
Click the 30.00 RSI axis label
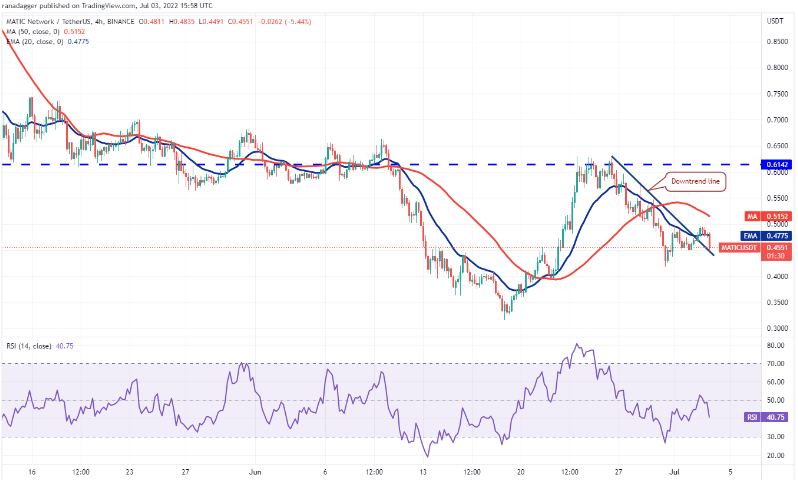coord(776,437)
